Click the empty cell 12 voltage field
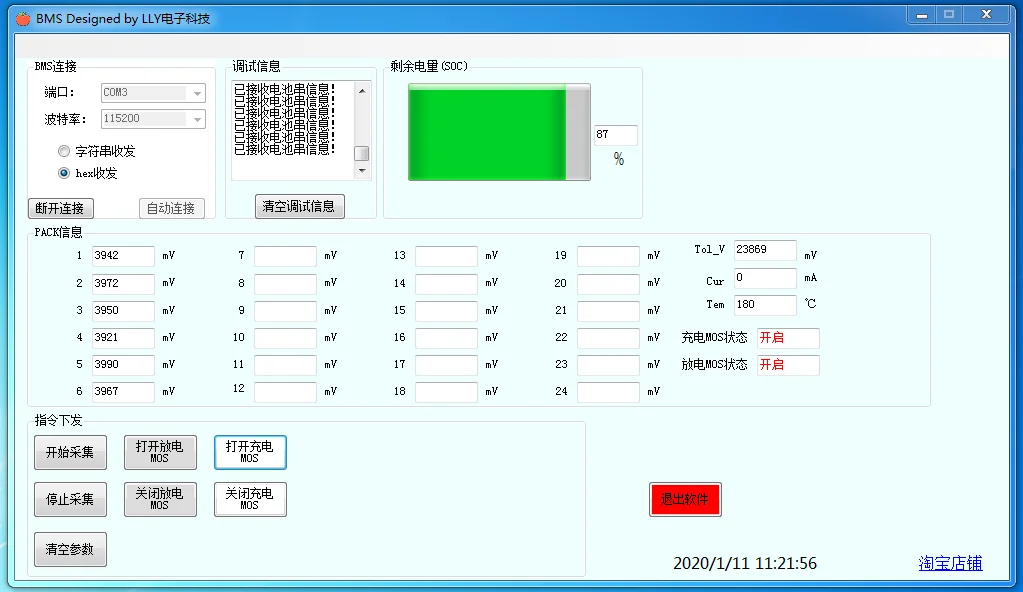This screenshot has width=1023, height=592. (x=285, y=392)
